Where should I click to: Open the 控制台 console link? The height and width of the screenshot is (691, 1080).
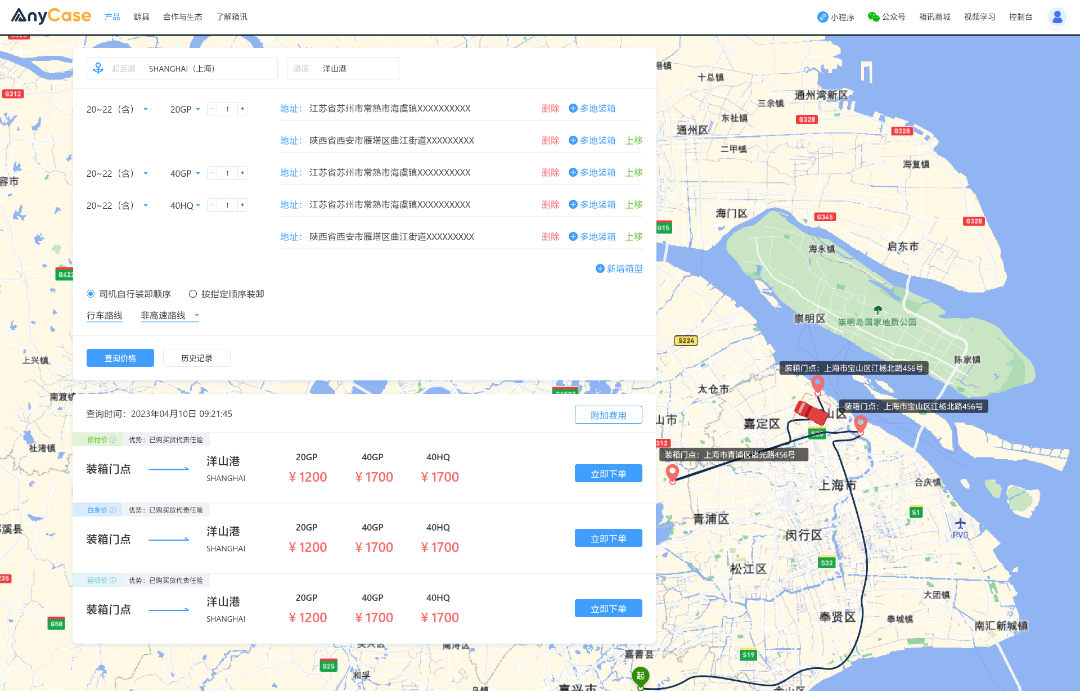[x=1021, y=17]
